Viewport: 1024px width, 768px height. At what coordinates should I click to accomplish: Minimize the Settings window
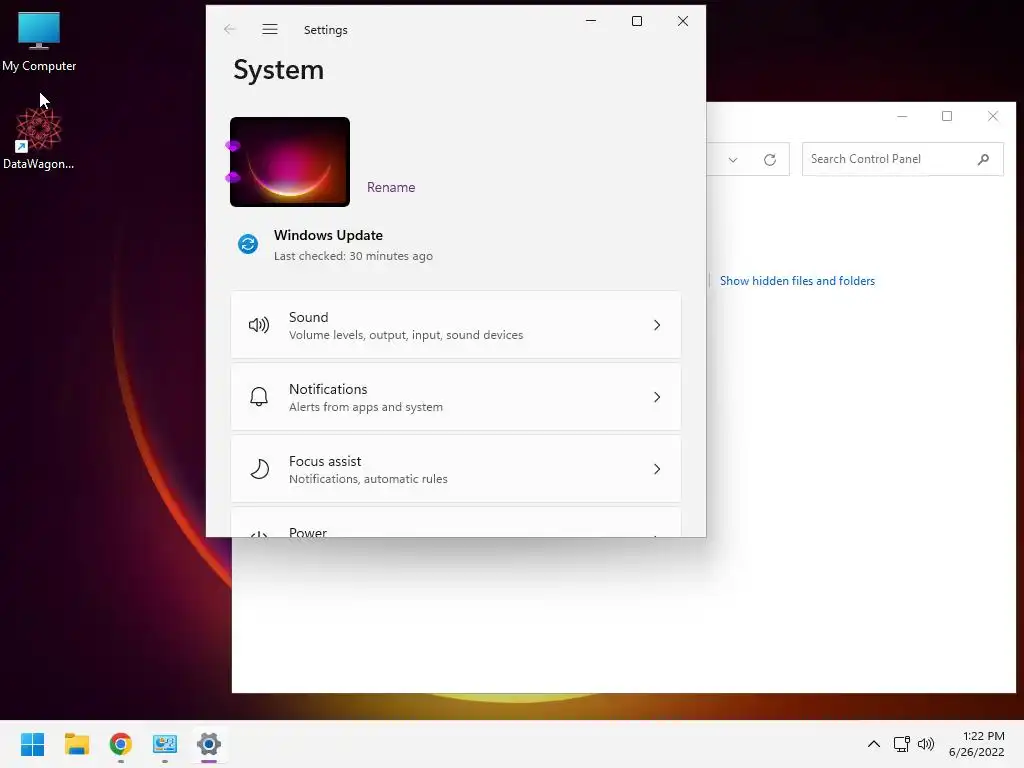tap(591, 21)
